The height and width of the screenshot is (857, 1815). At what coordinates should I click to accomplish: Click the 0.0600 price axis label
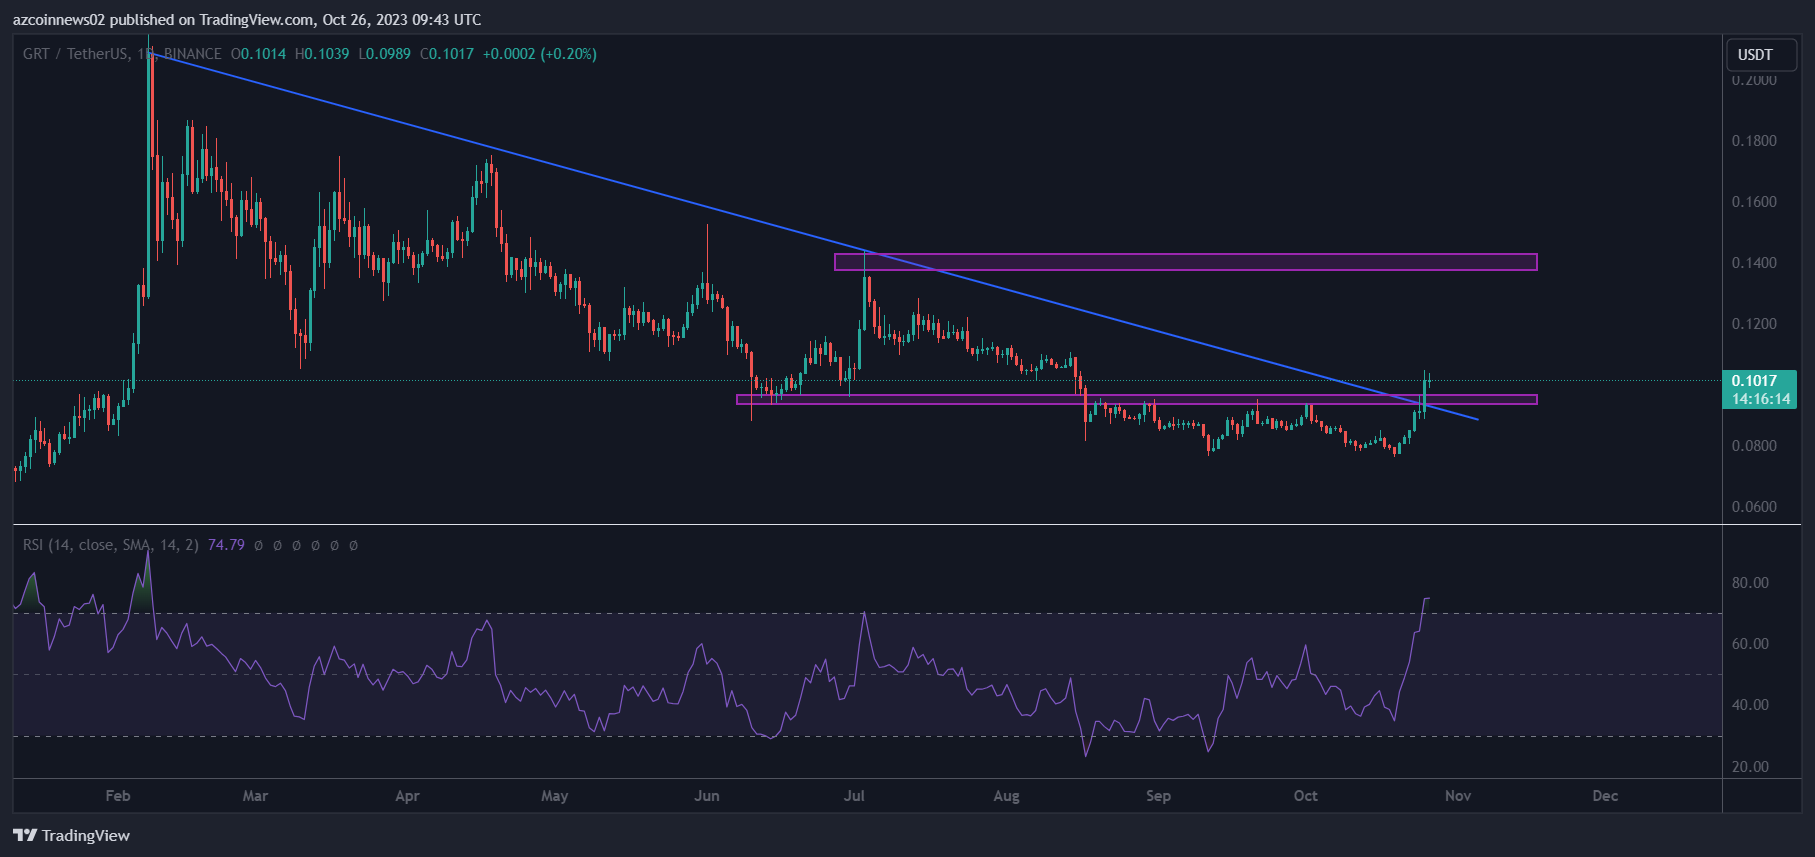(x=1754, y=507)
